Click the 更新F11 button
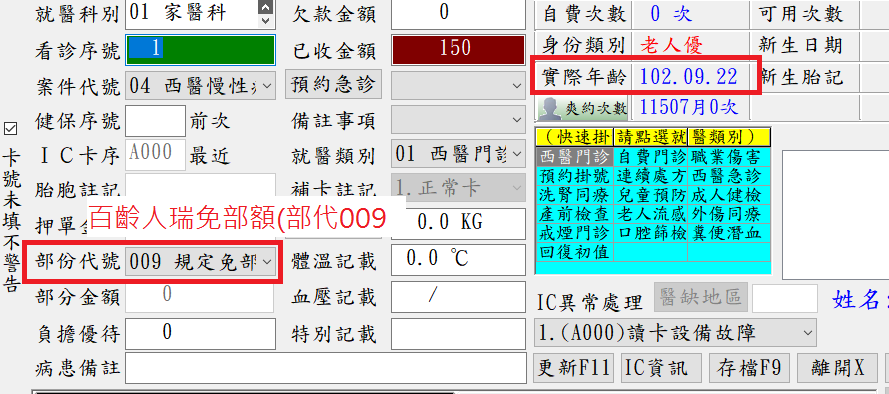The height and width of the screenshot is (394, 889). coord(574,368)
